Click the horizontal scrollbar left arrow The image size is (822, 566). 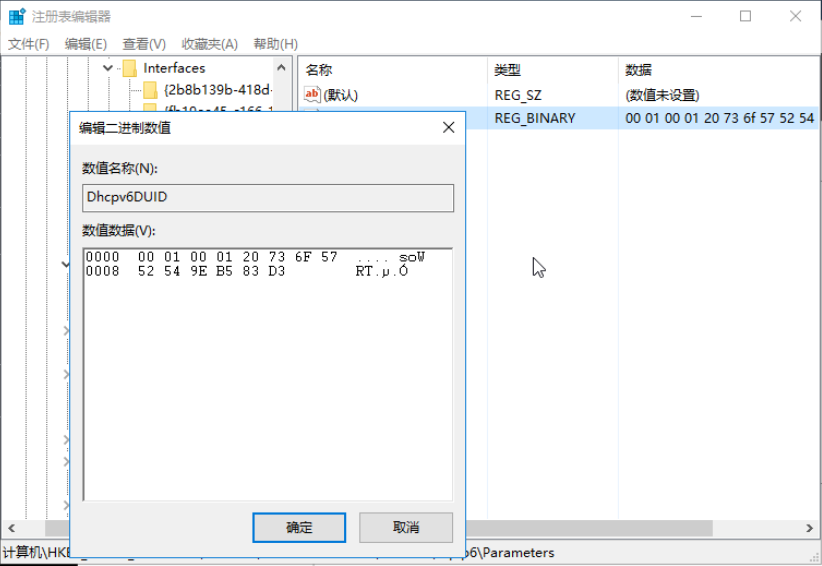coord(11,528)
